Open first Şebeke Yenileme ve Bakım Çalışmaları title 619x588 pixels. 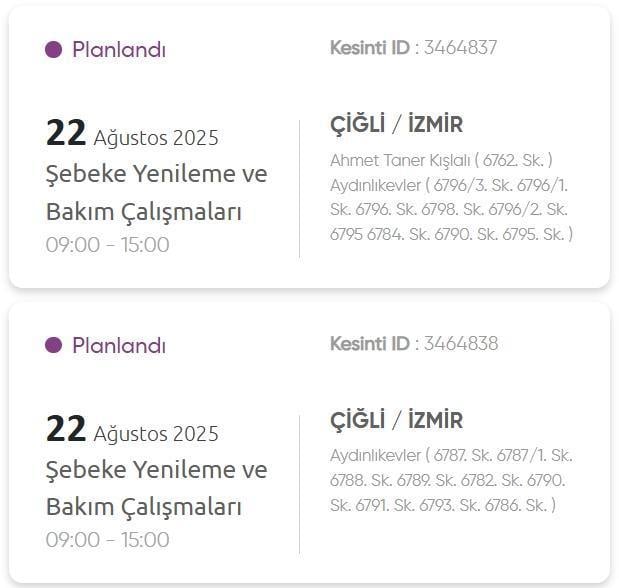click(x=156, y=193)
